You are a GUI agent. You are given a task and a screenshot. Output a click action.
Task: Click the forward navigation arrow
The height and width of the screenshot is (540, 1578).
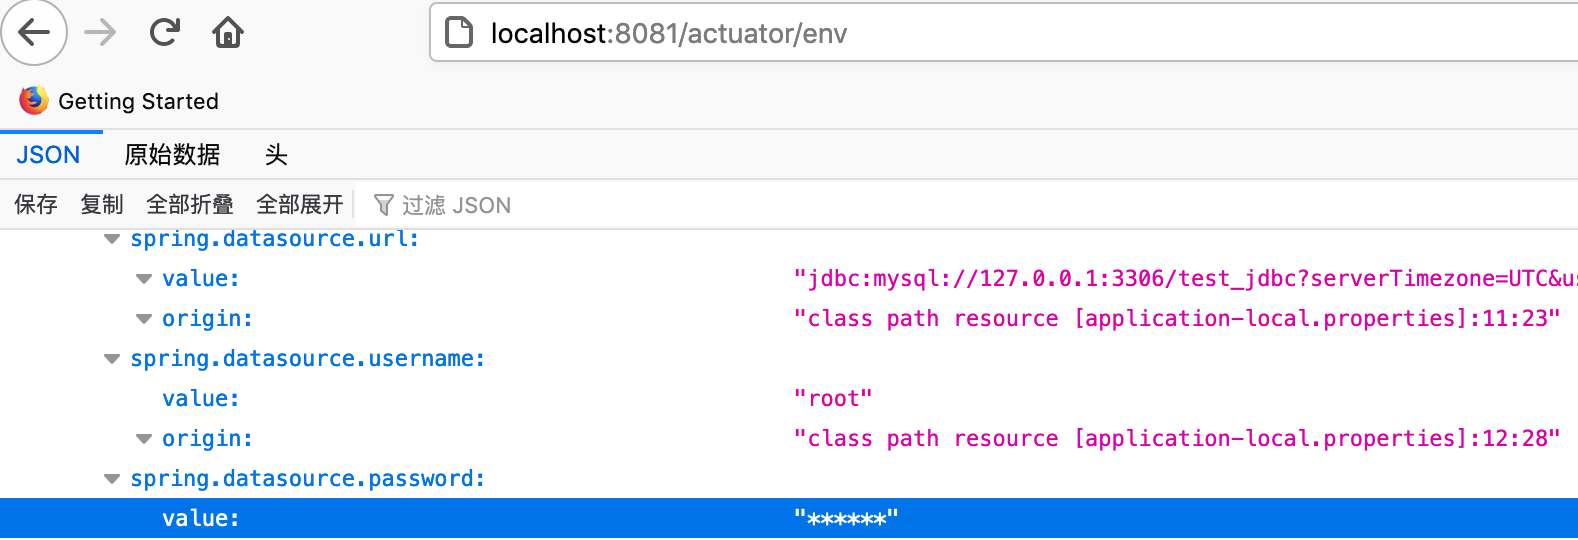(x=100, y=33)
